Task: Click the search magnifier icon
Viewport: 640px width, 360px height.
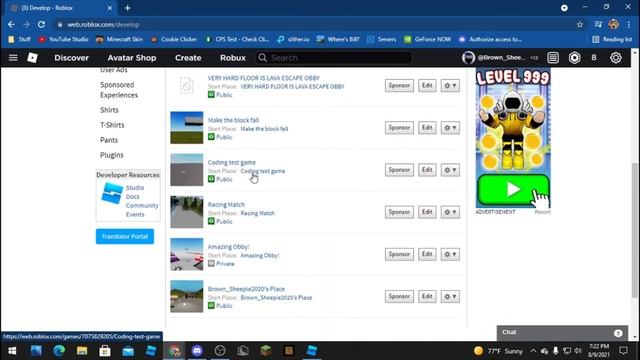Action: click(x=262, y=58)
